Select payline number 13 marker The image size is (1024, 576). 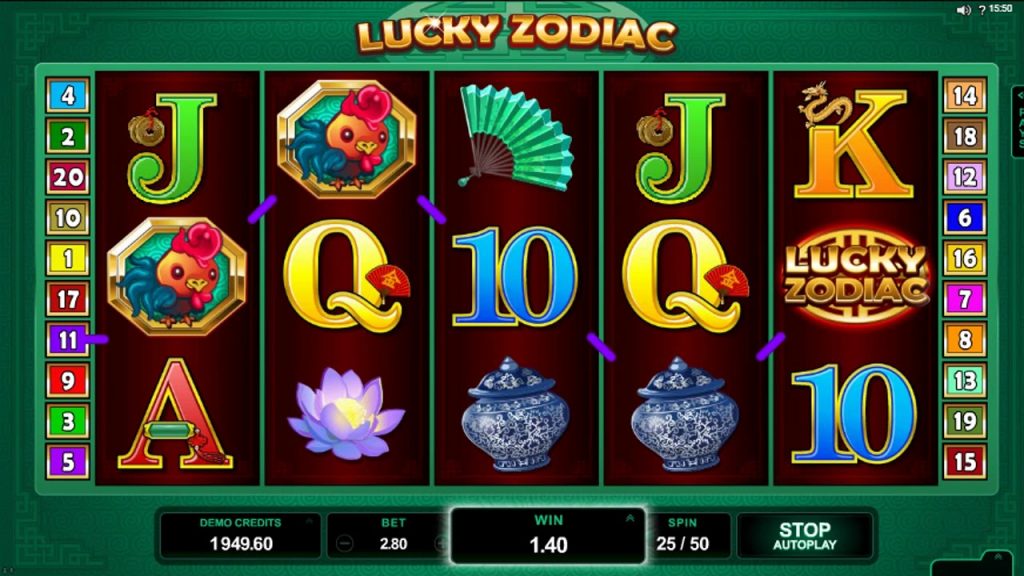tap(965, 380)
